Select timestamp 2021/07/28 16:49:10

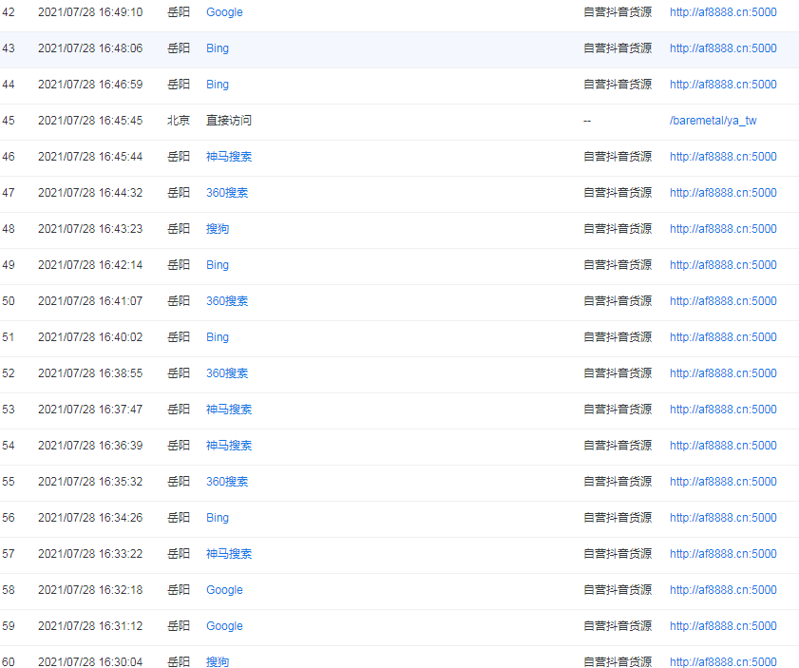90,12
